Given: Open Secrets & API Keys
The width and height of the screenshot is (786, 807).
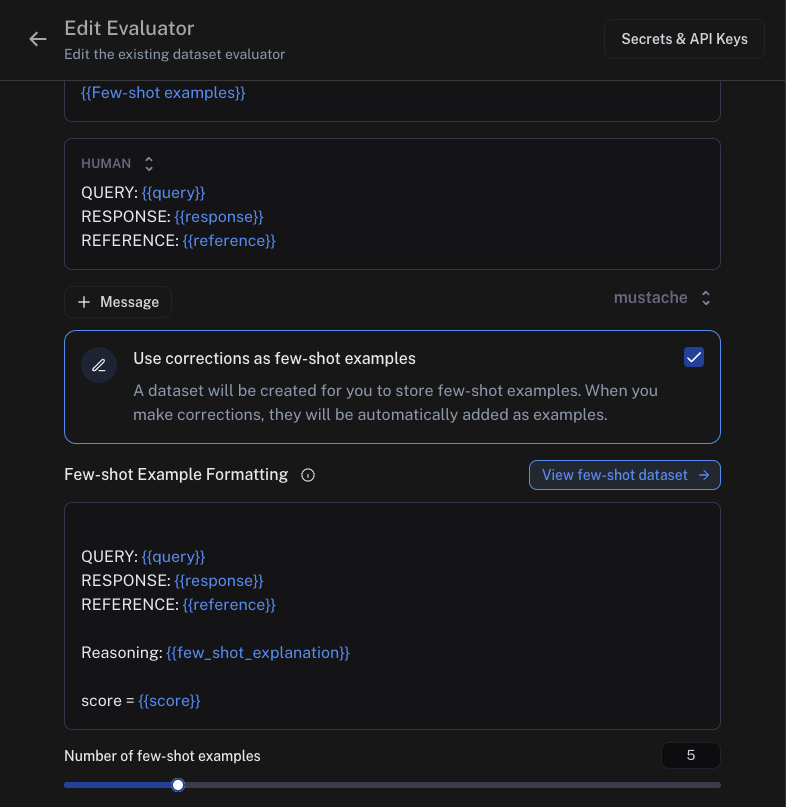Looking at the screenshot, I should [x=684, y=38].
